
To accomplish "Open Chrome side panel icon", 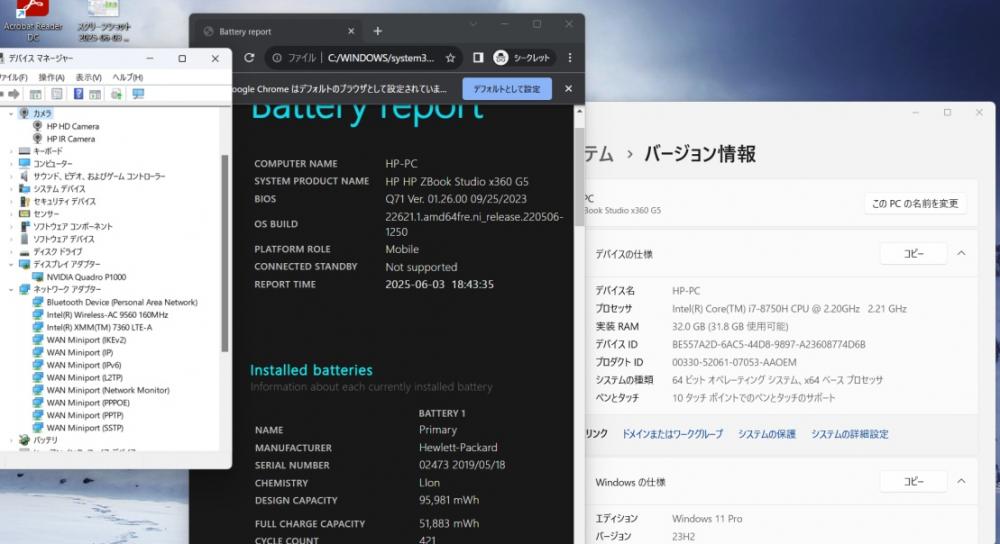I will click(478, 58).
